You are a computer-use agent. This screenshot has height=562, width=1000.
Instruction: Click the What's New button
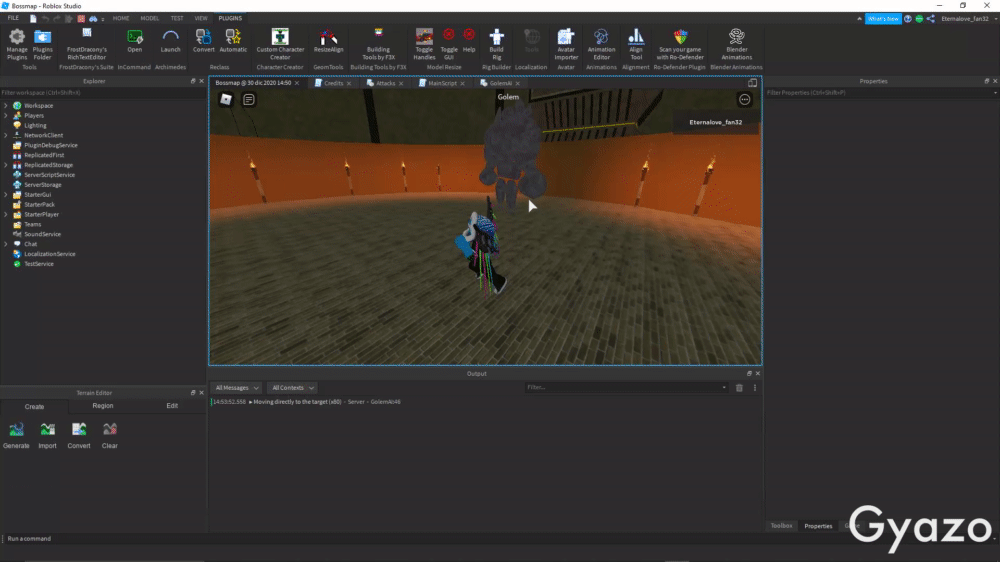(x=883, y=18)
